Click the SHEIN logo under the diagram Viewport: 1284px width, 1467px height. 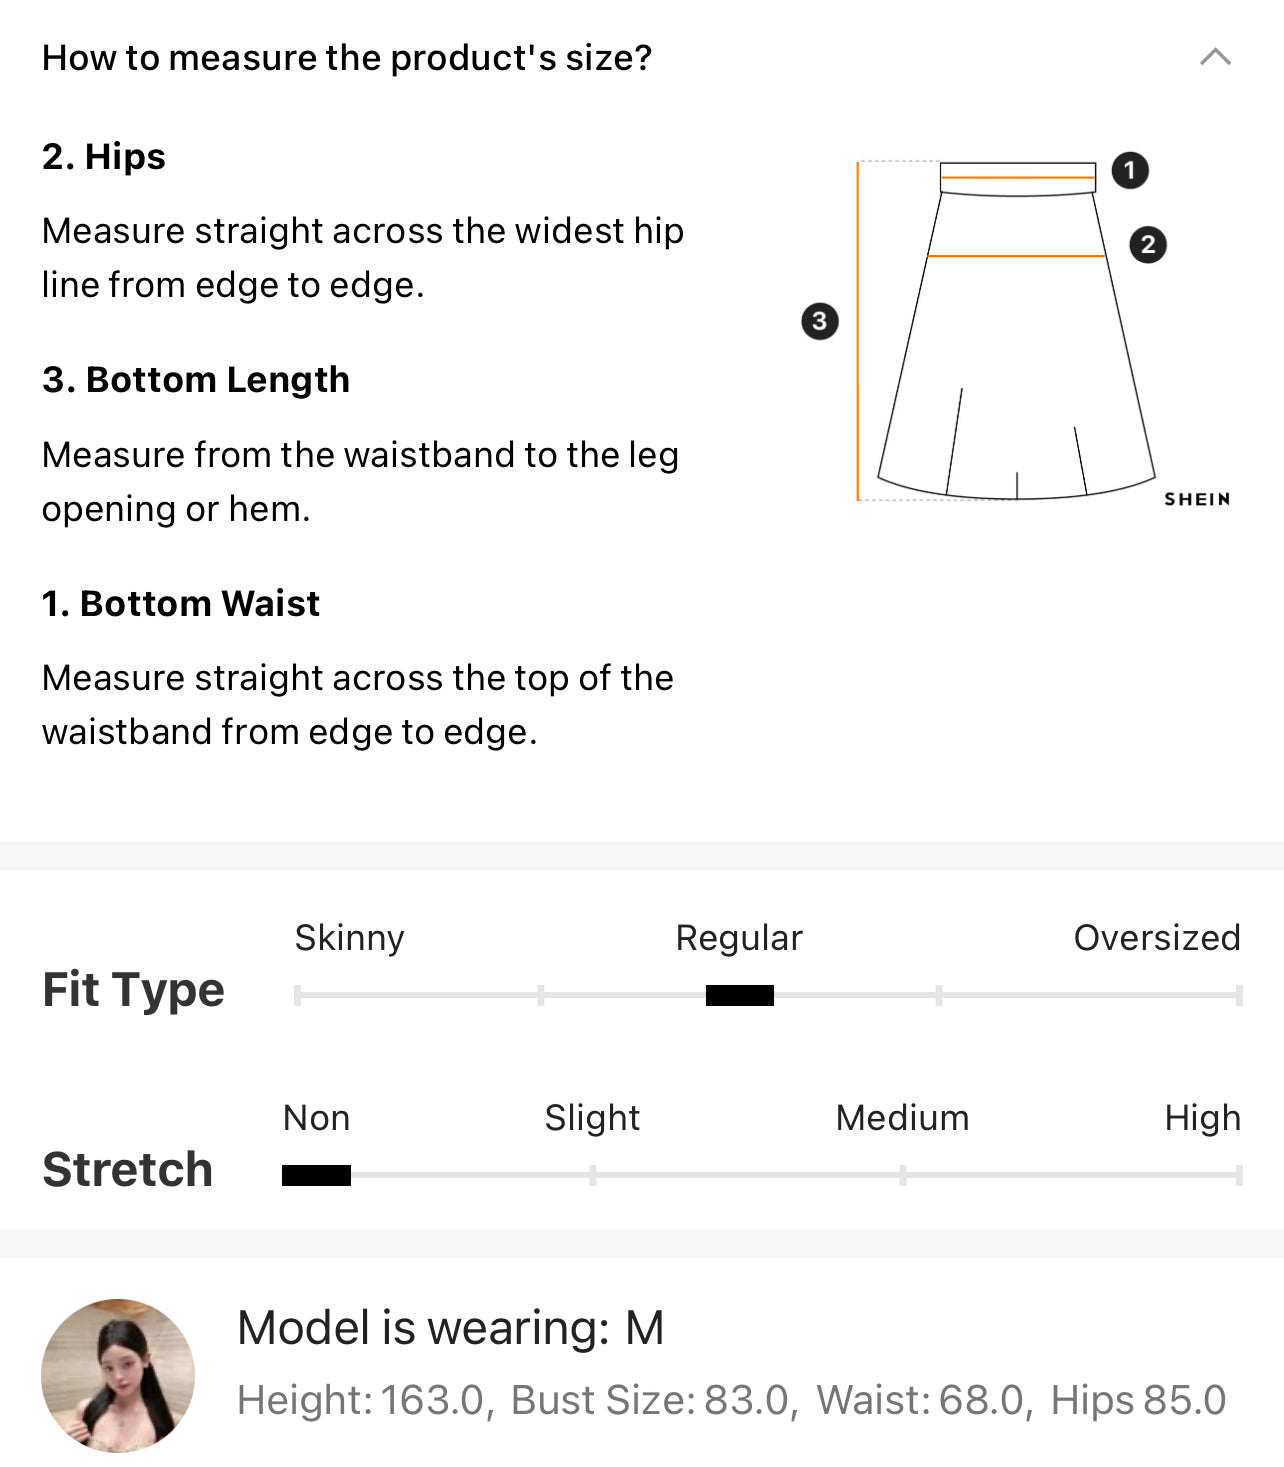1197,499
